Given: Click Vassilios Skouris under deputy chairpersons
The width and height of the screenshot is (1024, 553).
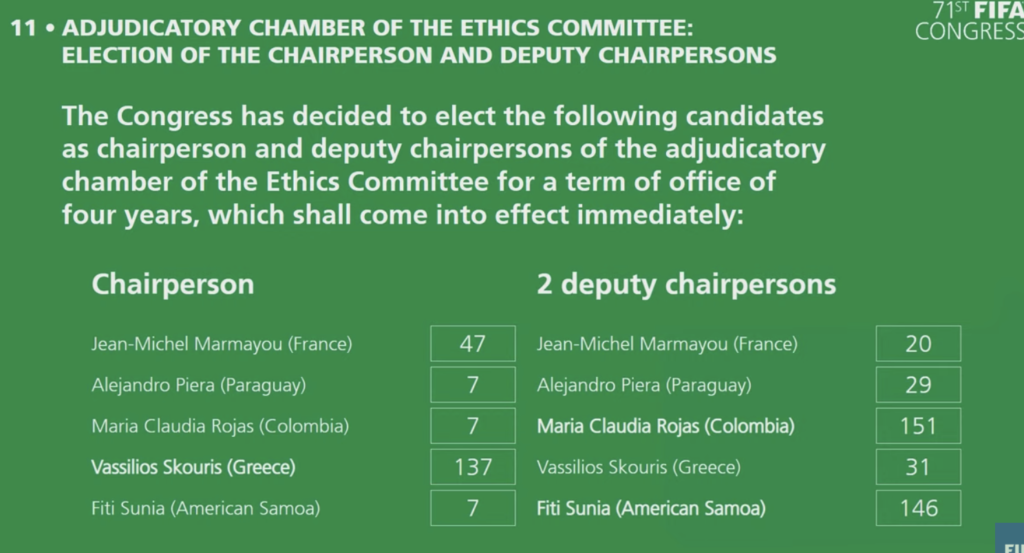Looking at the screenshot, I should coord(639,467).
